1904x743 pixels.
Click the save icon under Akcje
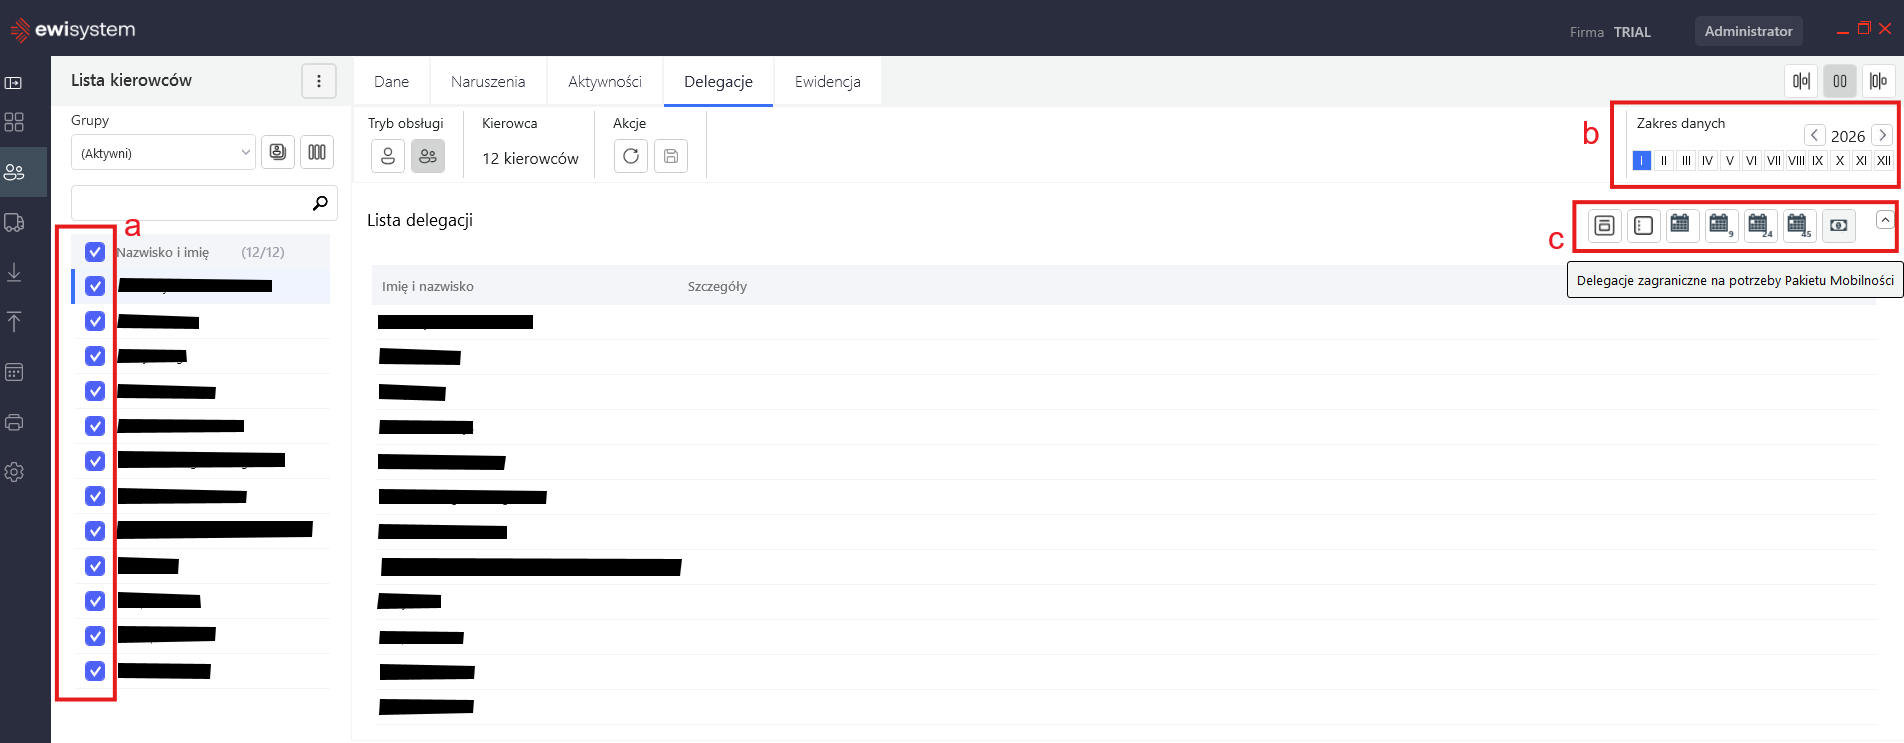point(671,156)
